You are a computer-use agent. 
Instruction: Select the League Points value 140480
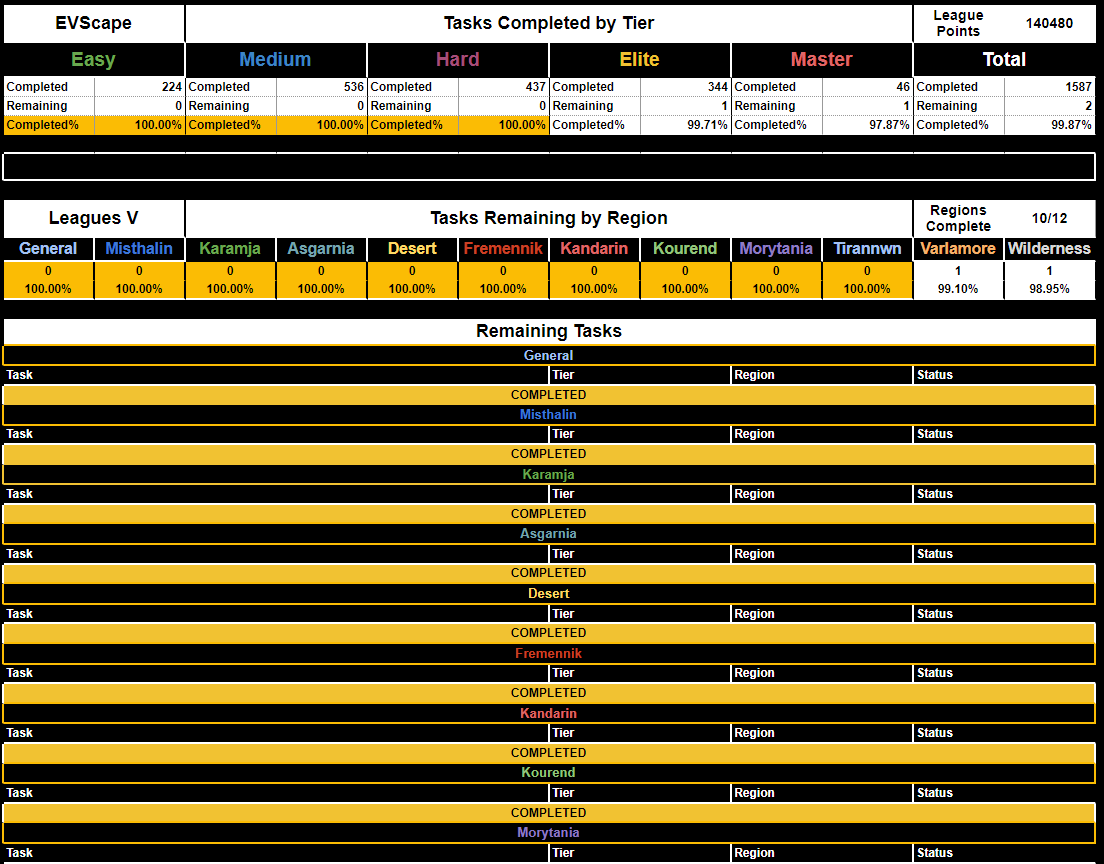click(x=1049, y=23)
